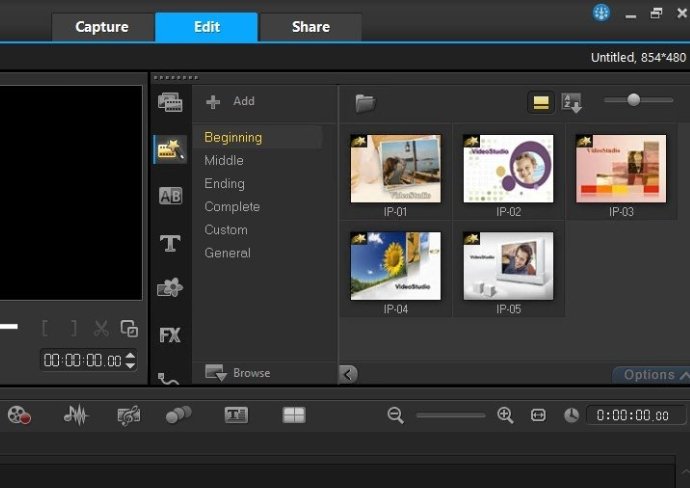Click Add to create a new folder
The width and height of the screenshot is (690, 488).
pyautogui.click(x=231, y=102)
